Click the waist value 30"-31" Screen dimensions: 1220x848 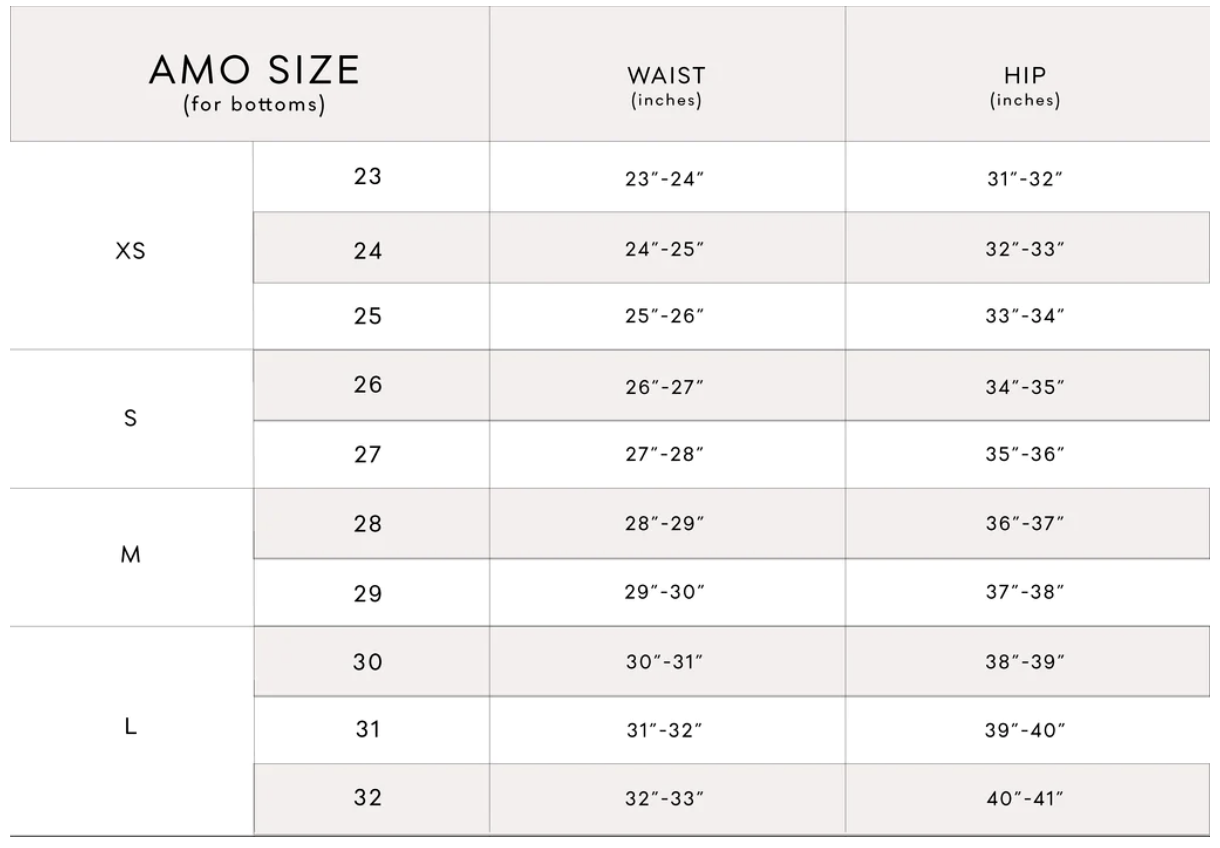(x=666, y=663)
